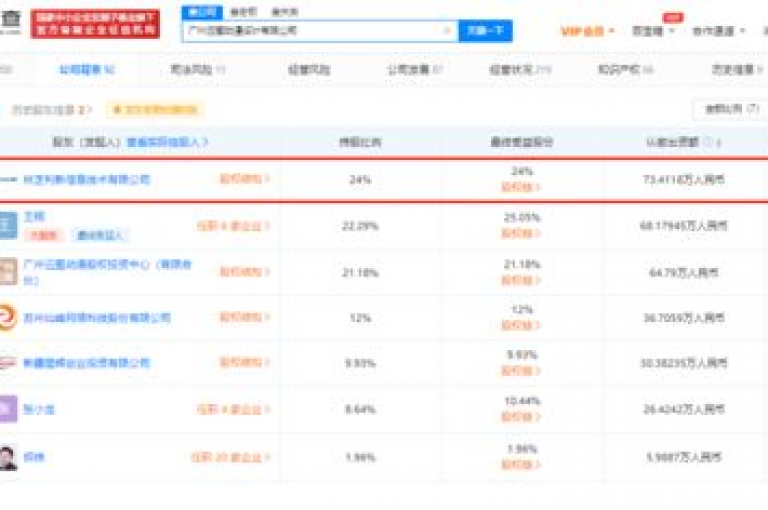Open the equity structure link in the 21.18% row

(245, 271)
